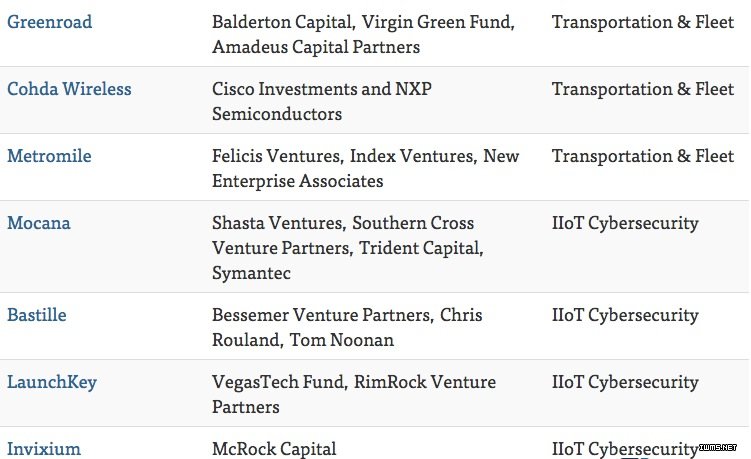The width and height of the screenshot is (751, 459).
Task: Click the IWMS.NET watermark
Action: (717, 448)
